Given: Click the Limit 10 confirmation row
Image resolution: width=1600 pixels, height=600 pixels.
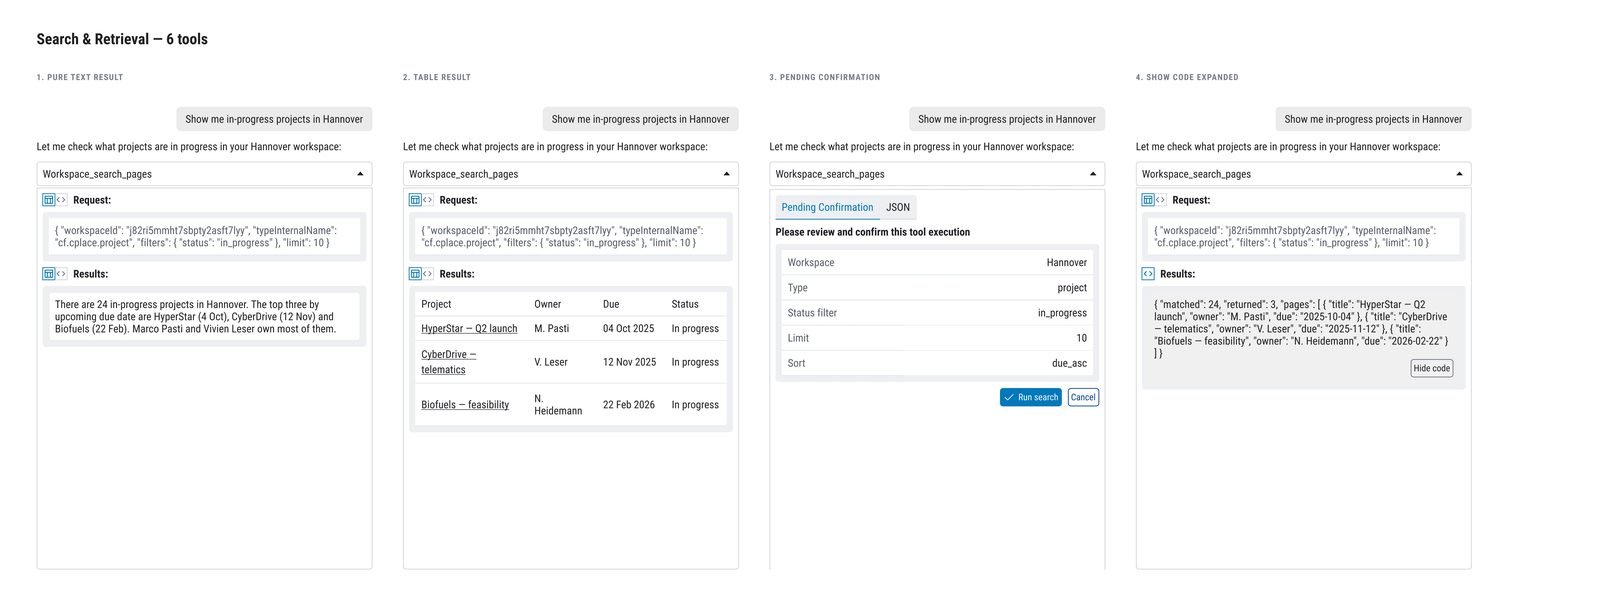Looking at the screenshot, I should click(937, 338).
